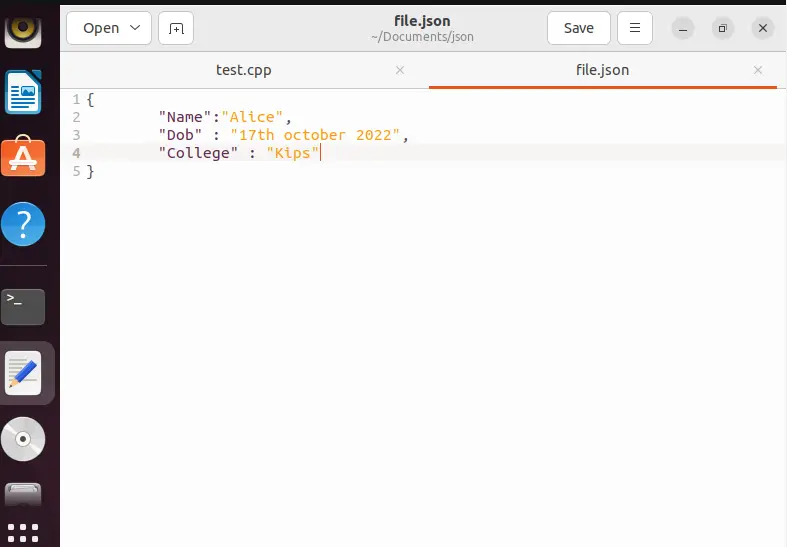
Task: Click the file.json title in header bar
Action: [x=422, y=21]
